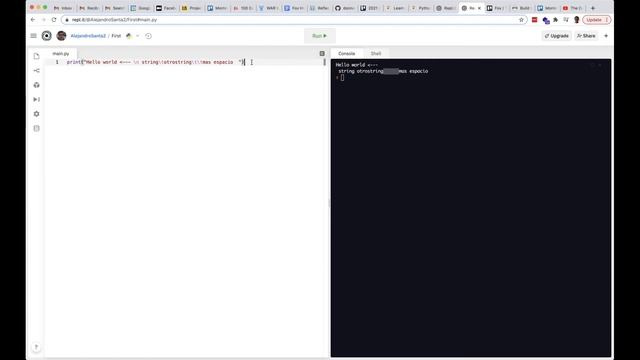Reload the browser page
The image size is (640, 360).
[x=54, y=20]
